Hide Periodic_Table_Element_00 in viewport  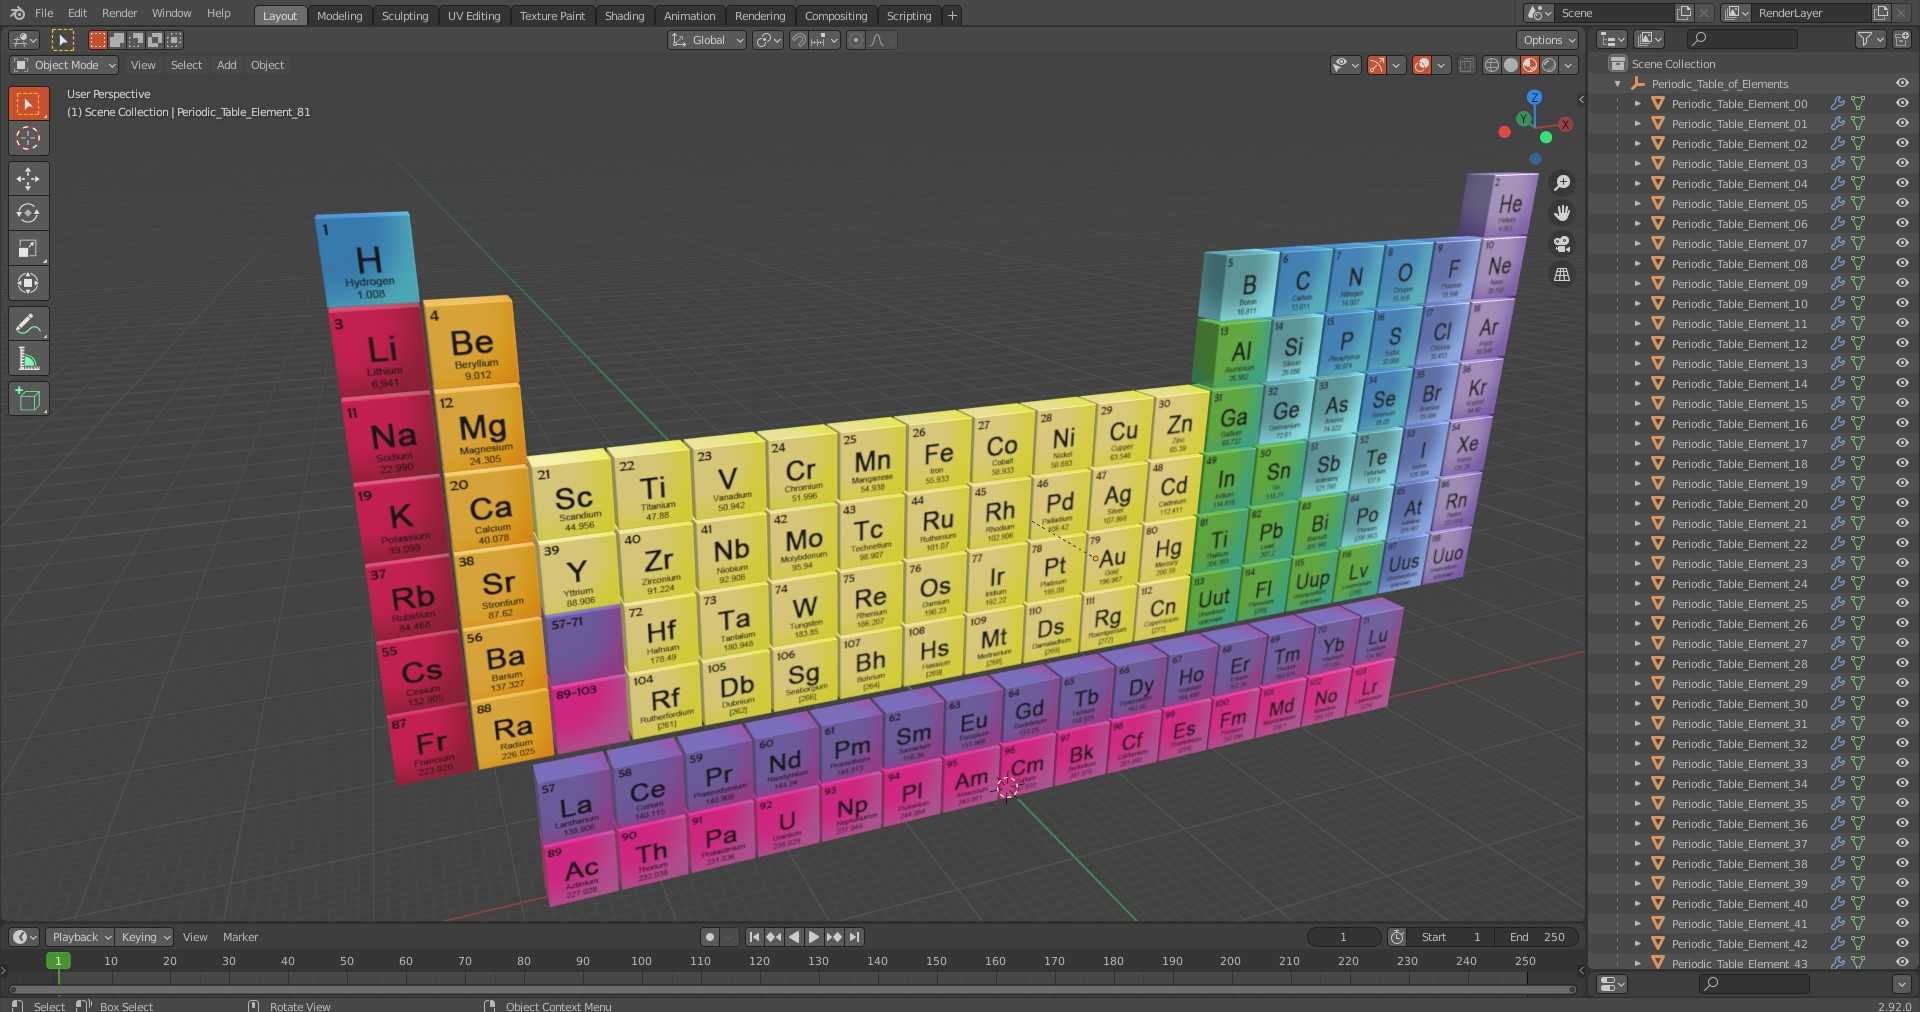(1902, 103)
